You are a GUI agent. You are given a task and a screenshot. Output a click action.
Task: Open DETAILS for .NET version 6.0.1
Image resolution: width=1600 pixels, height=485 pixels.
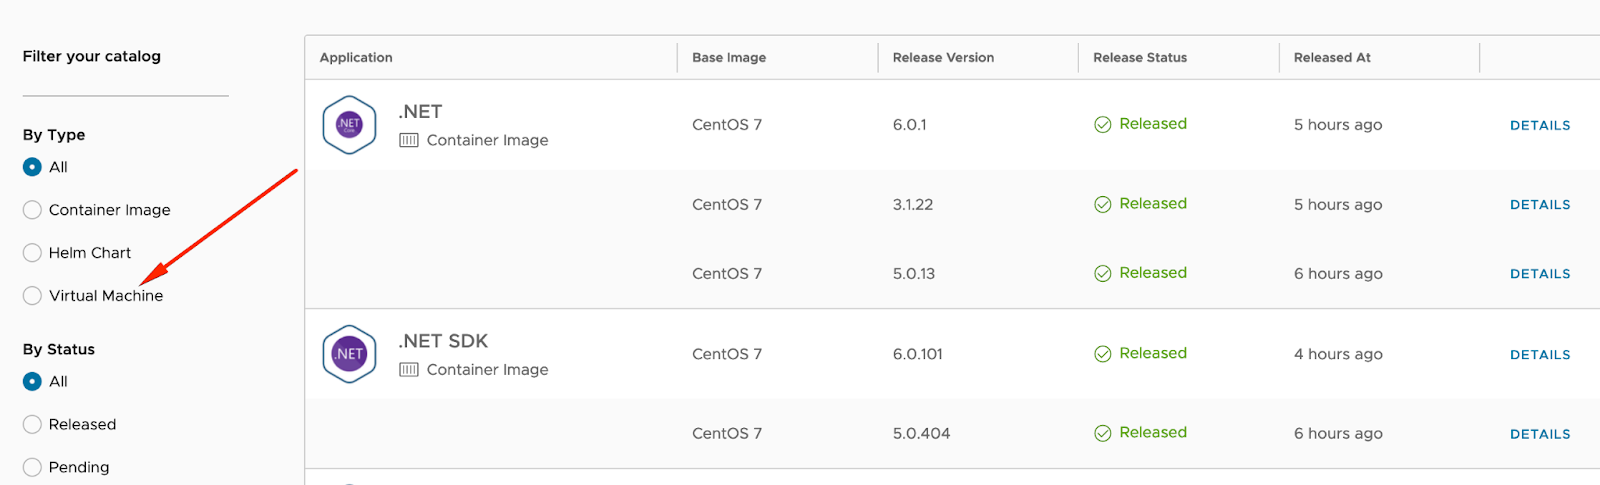(x=1540, y=126)
